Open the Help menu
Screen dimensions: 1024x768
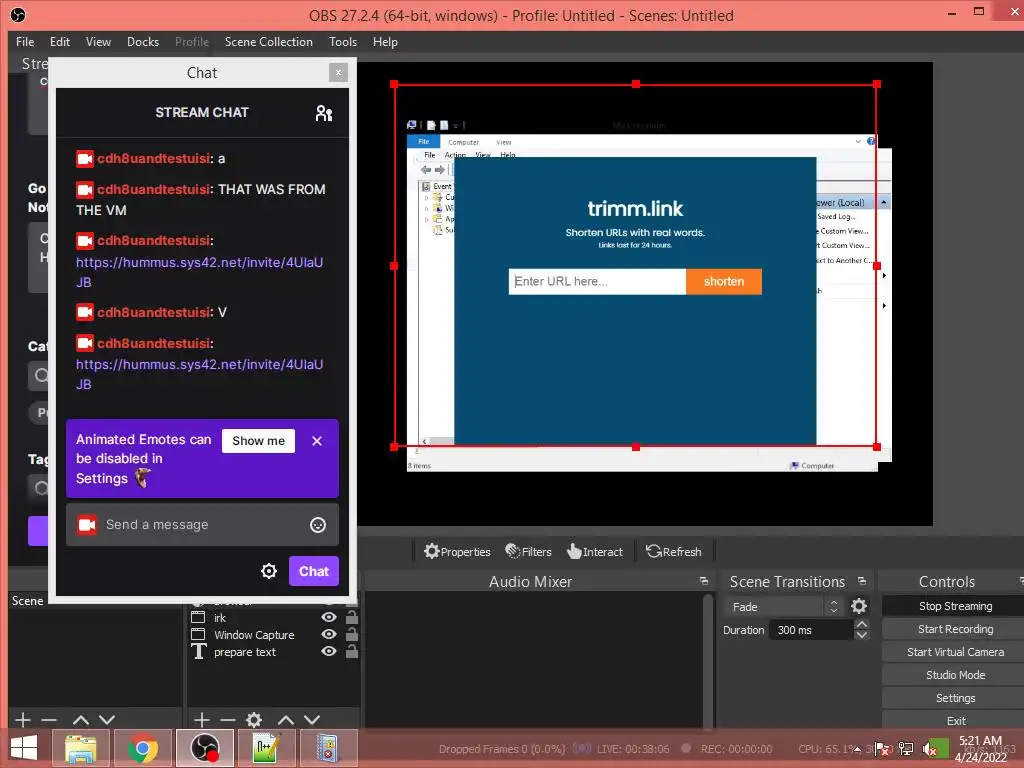[x=385, y=42]
